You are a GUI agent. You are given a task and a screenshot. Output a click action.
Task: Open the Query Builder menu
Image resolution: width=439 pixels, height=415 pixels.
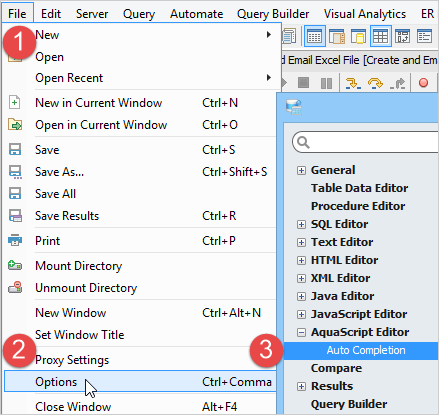(273, 14)
